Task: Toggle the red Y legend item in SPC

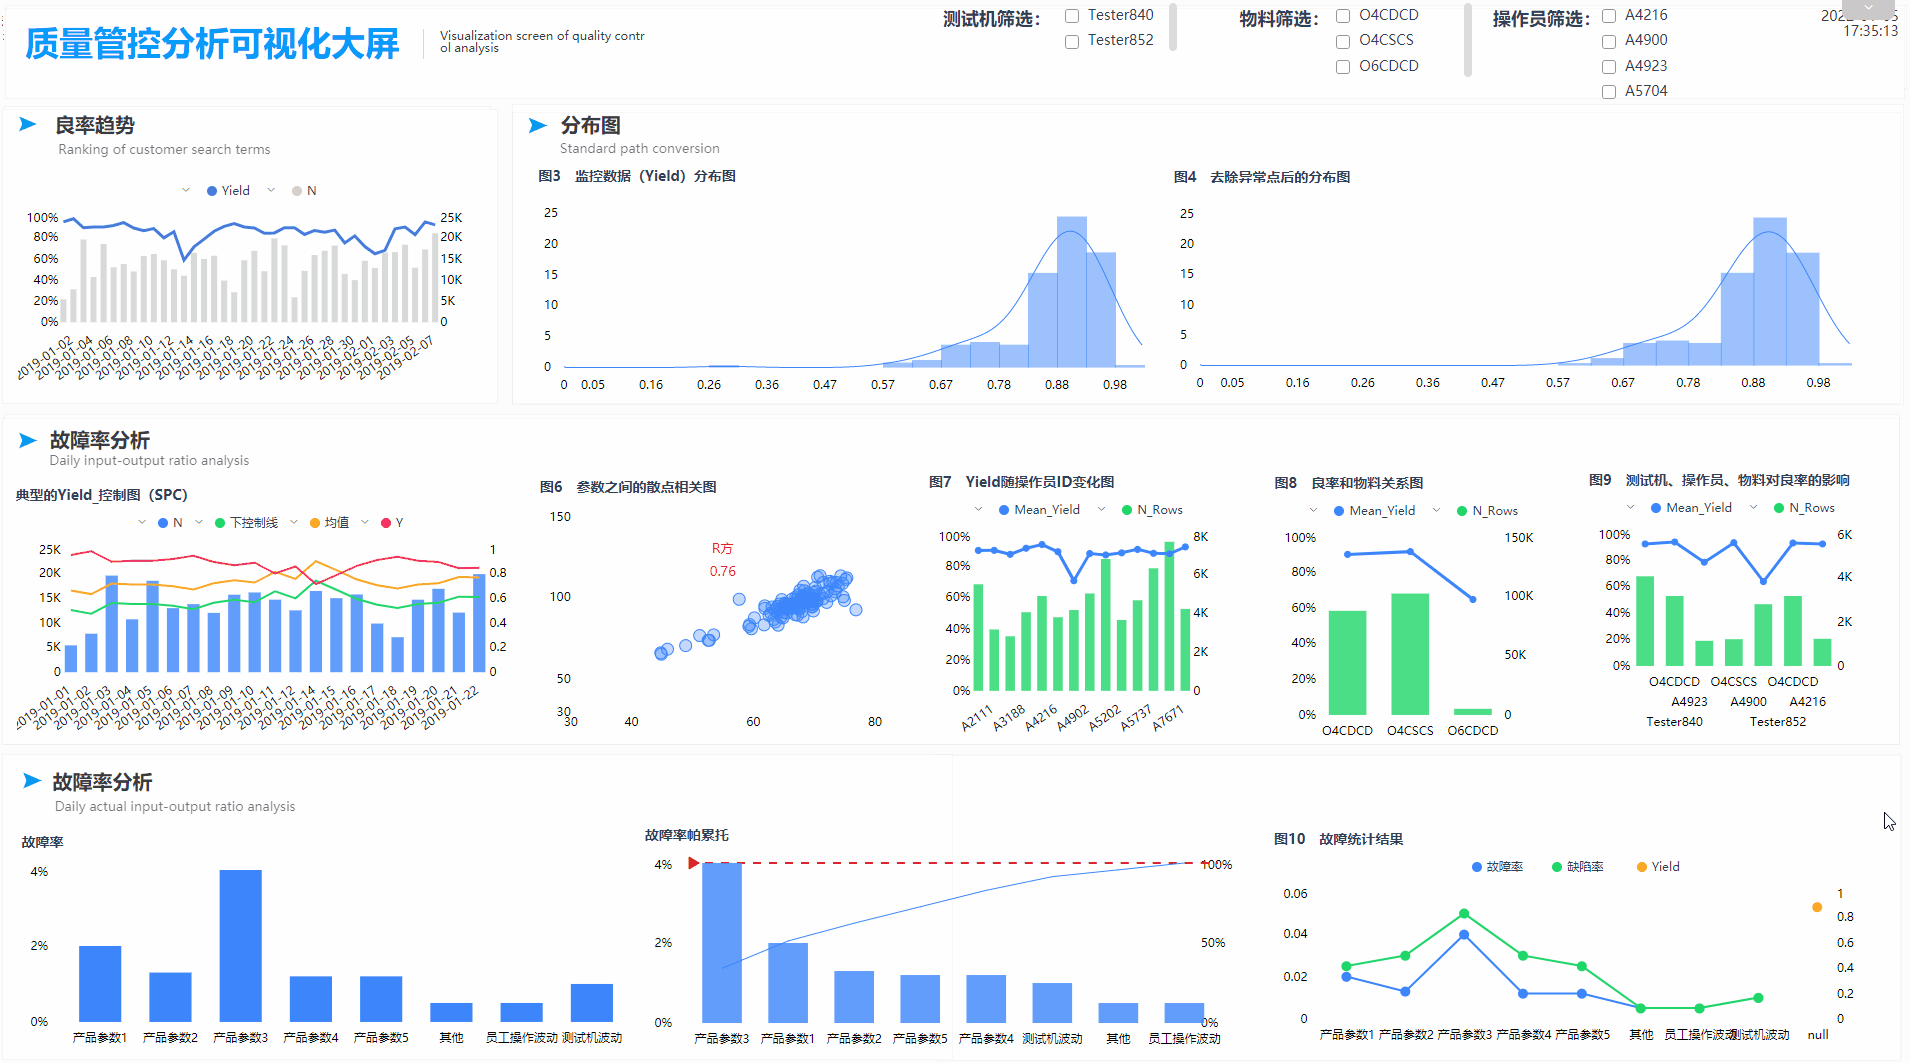Action: (392, 522)
